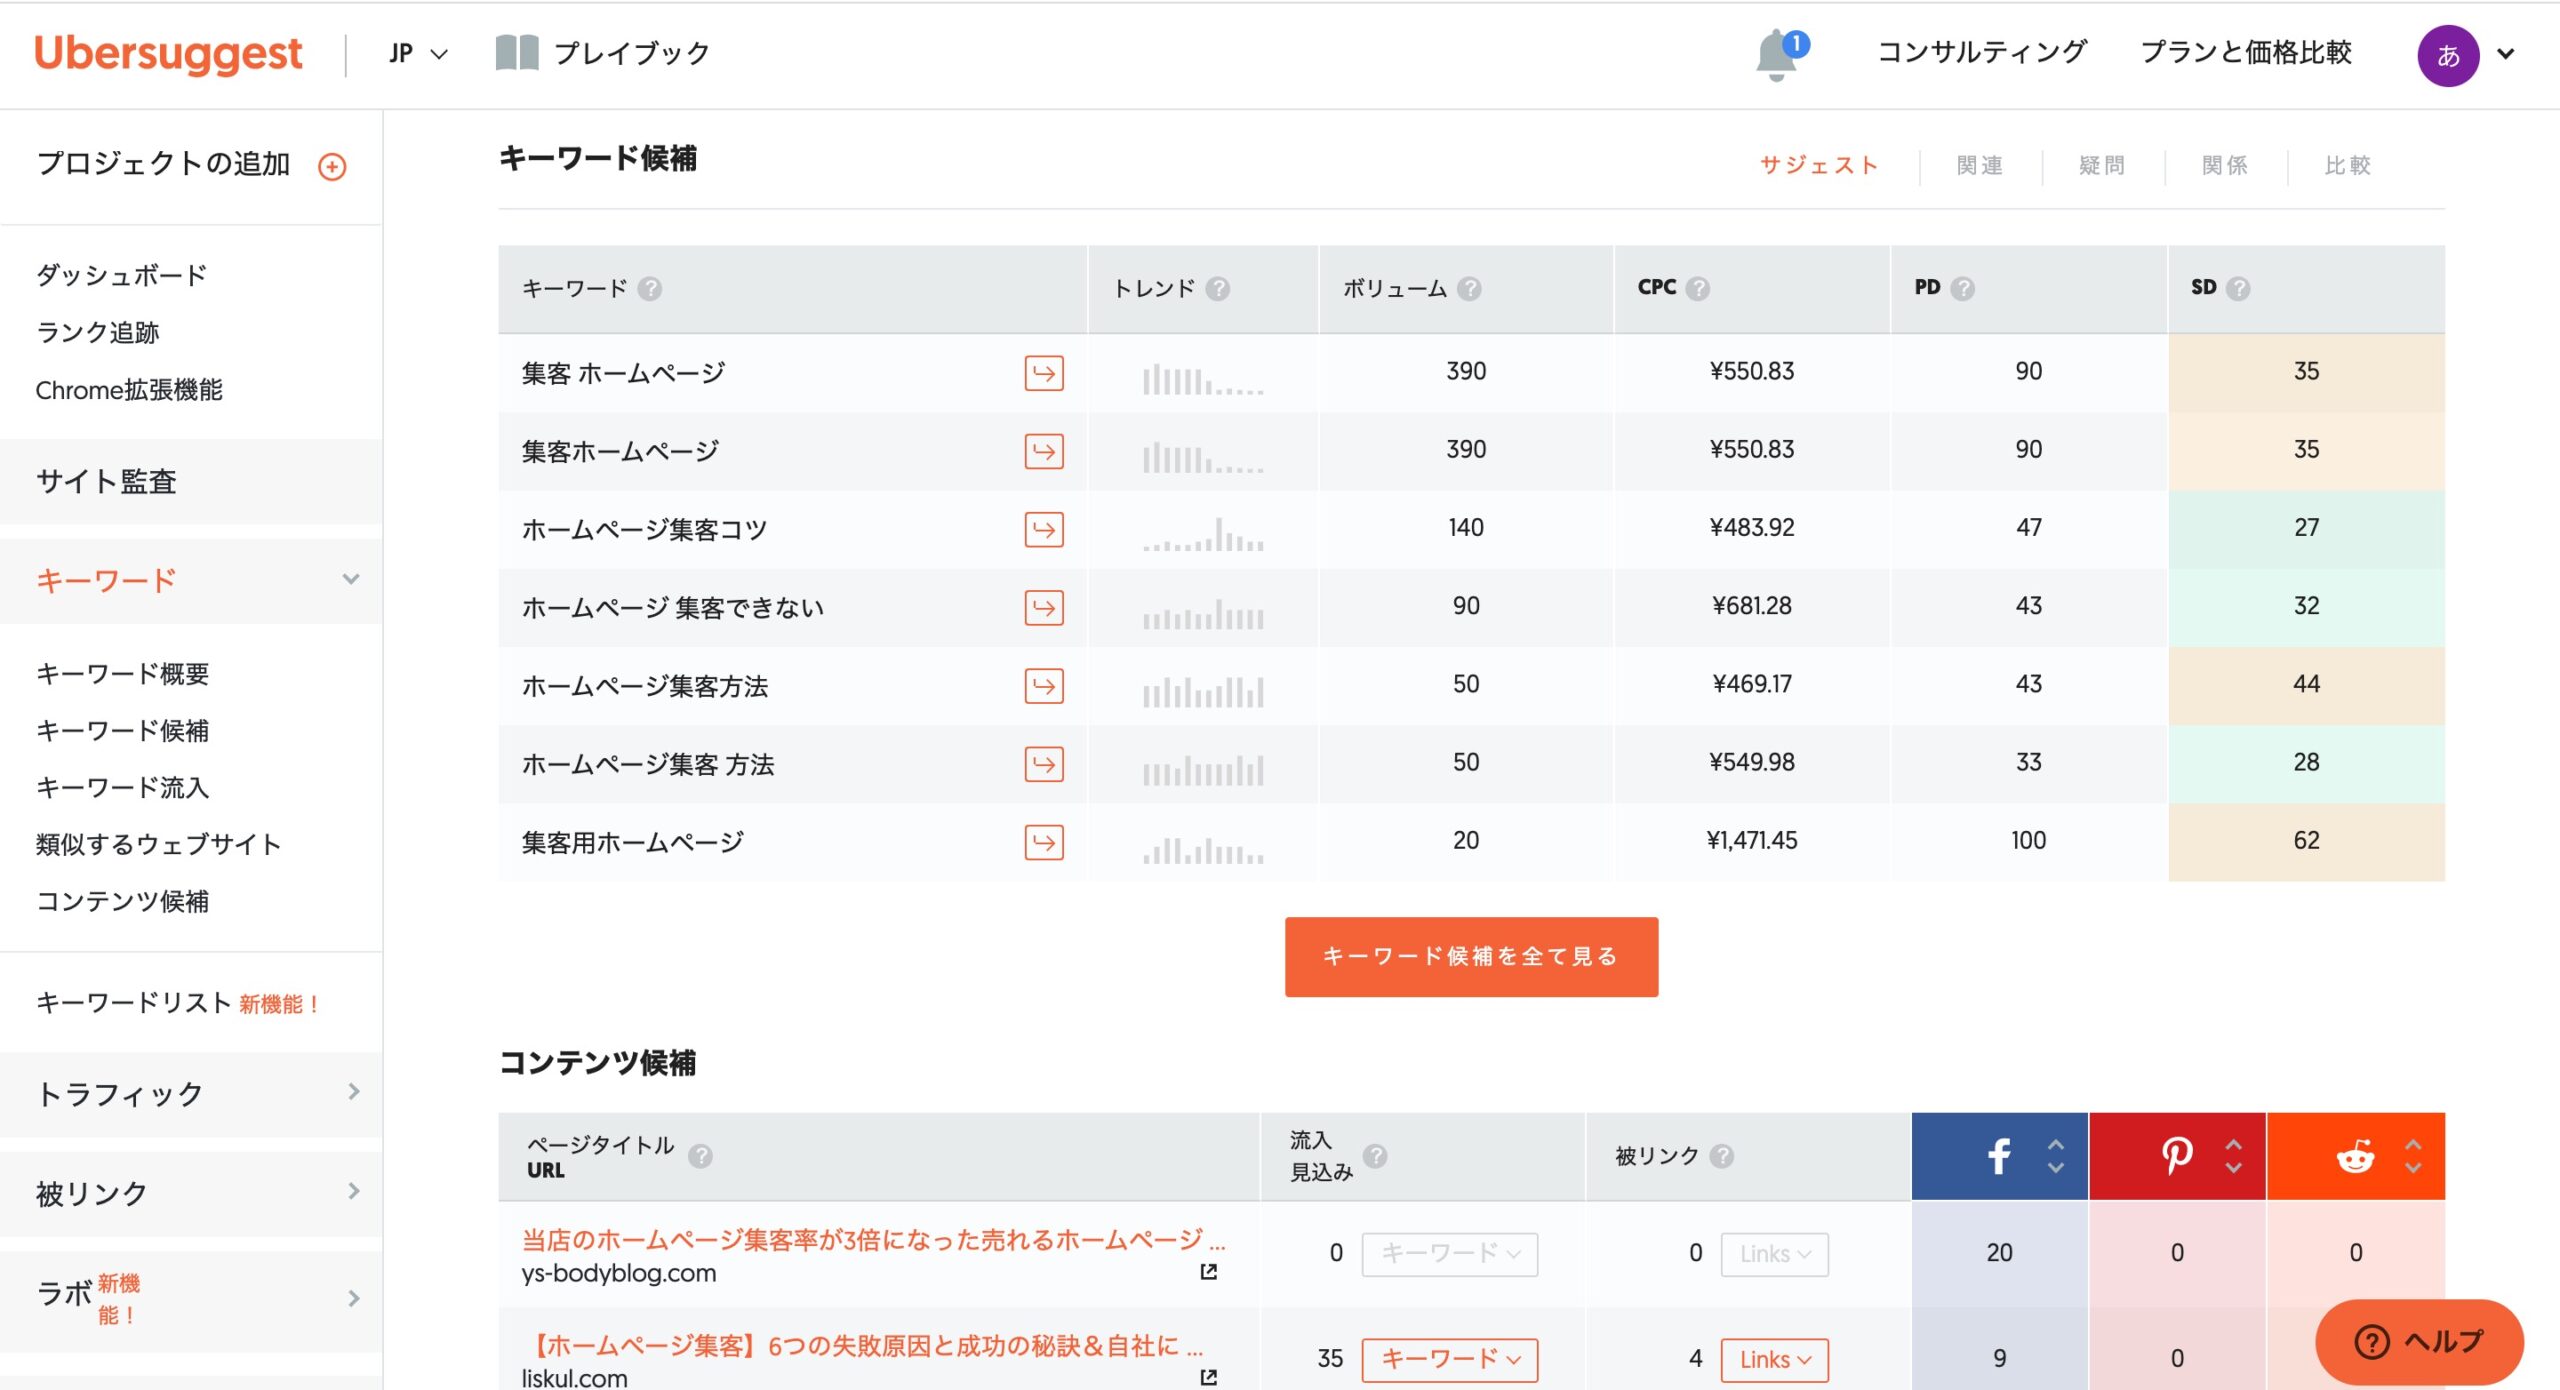Open the ヘルプ help button
The image size is (2560, 1390).
pos(2419,1342)
